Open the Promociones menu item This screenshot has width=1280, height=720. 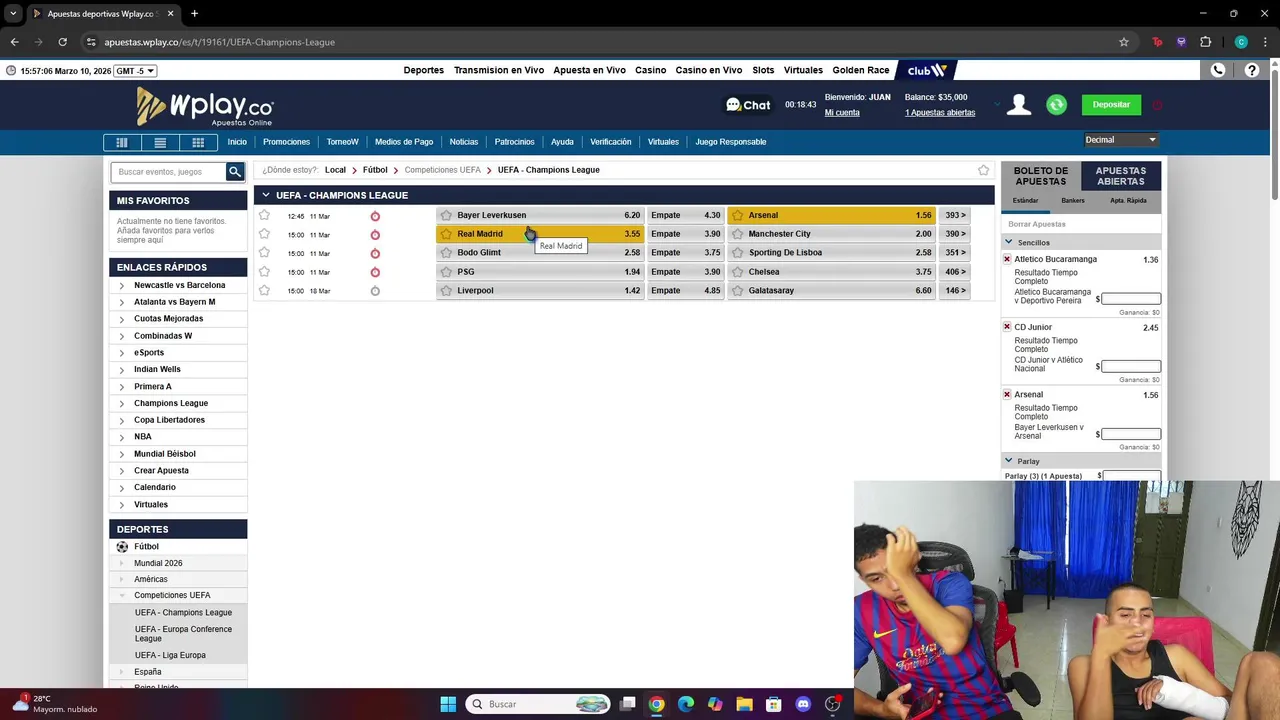click(286, 142)
